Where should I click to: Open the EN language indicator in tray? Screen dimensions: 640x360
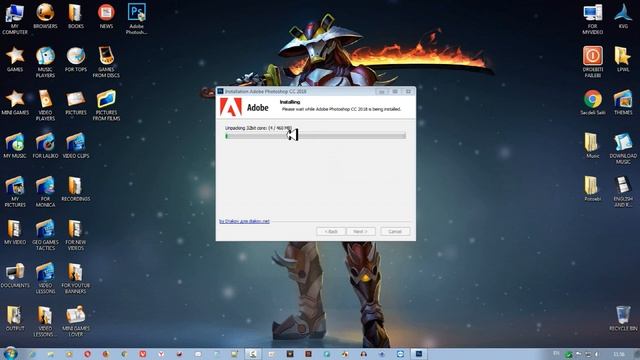pos(556,353)
